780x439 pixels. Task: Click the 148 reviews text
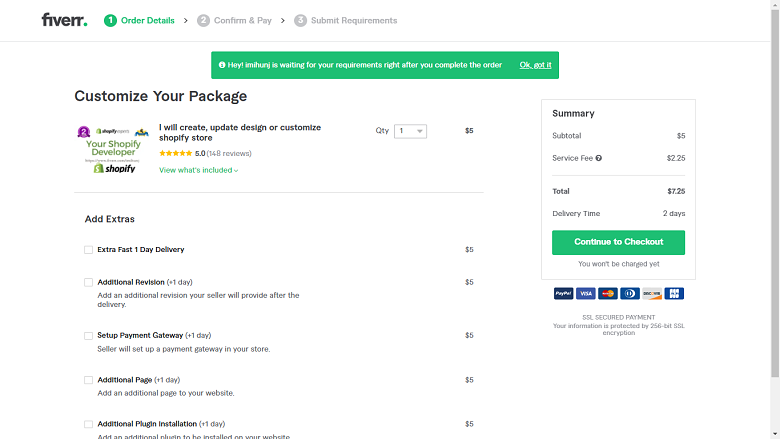pyautogui.click(x=229, y=153)
